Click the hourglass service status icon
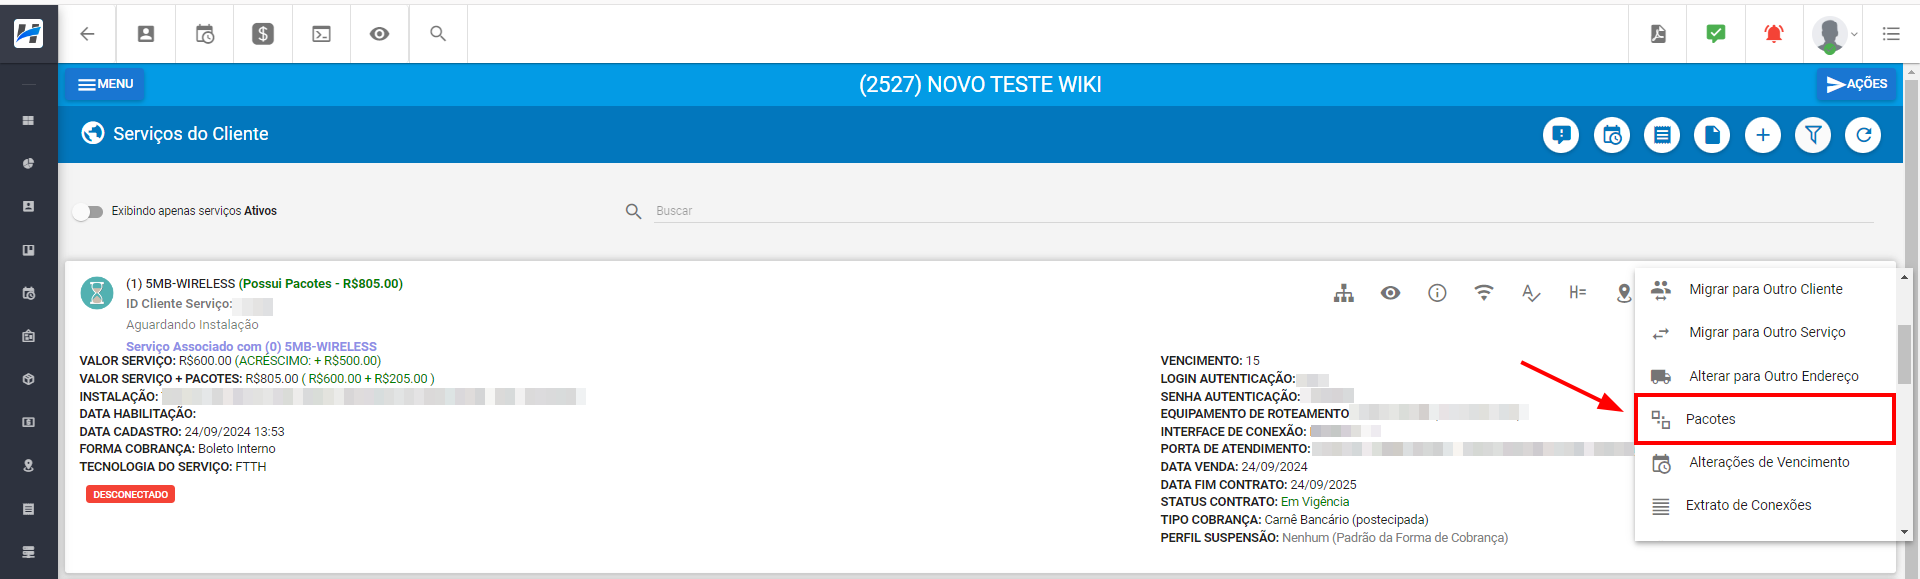Screen dimensions: 1920x579 (x=97, y=293)
